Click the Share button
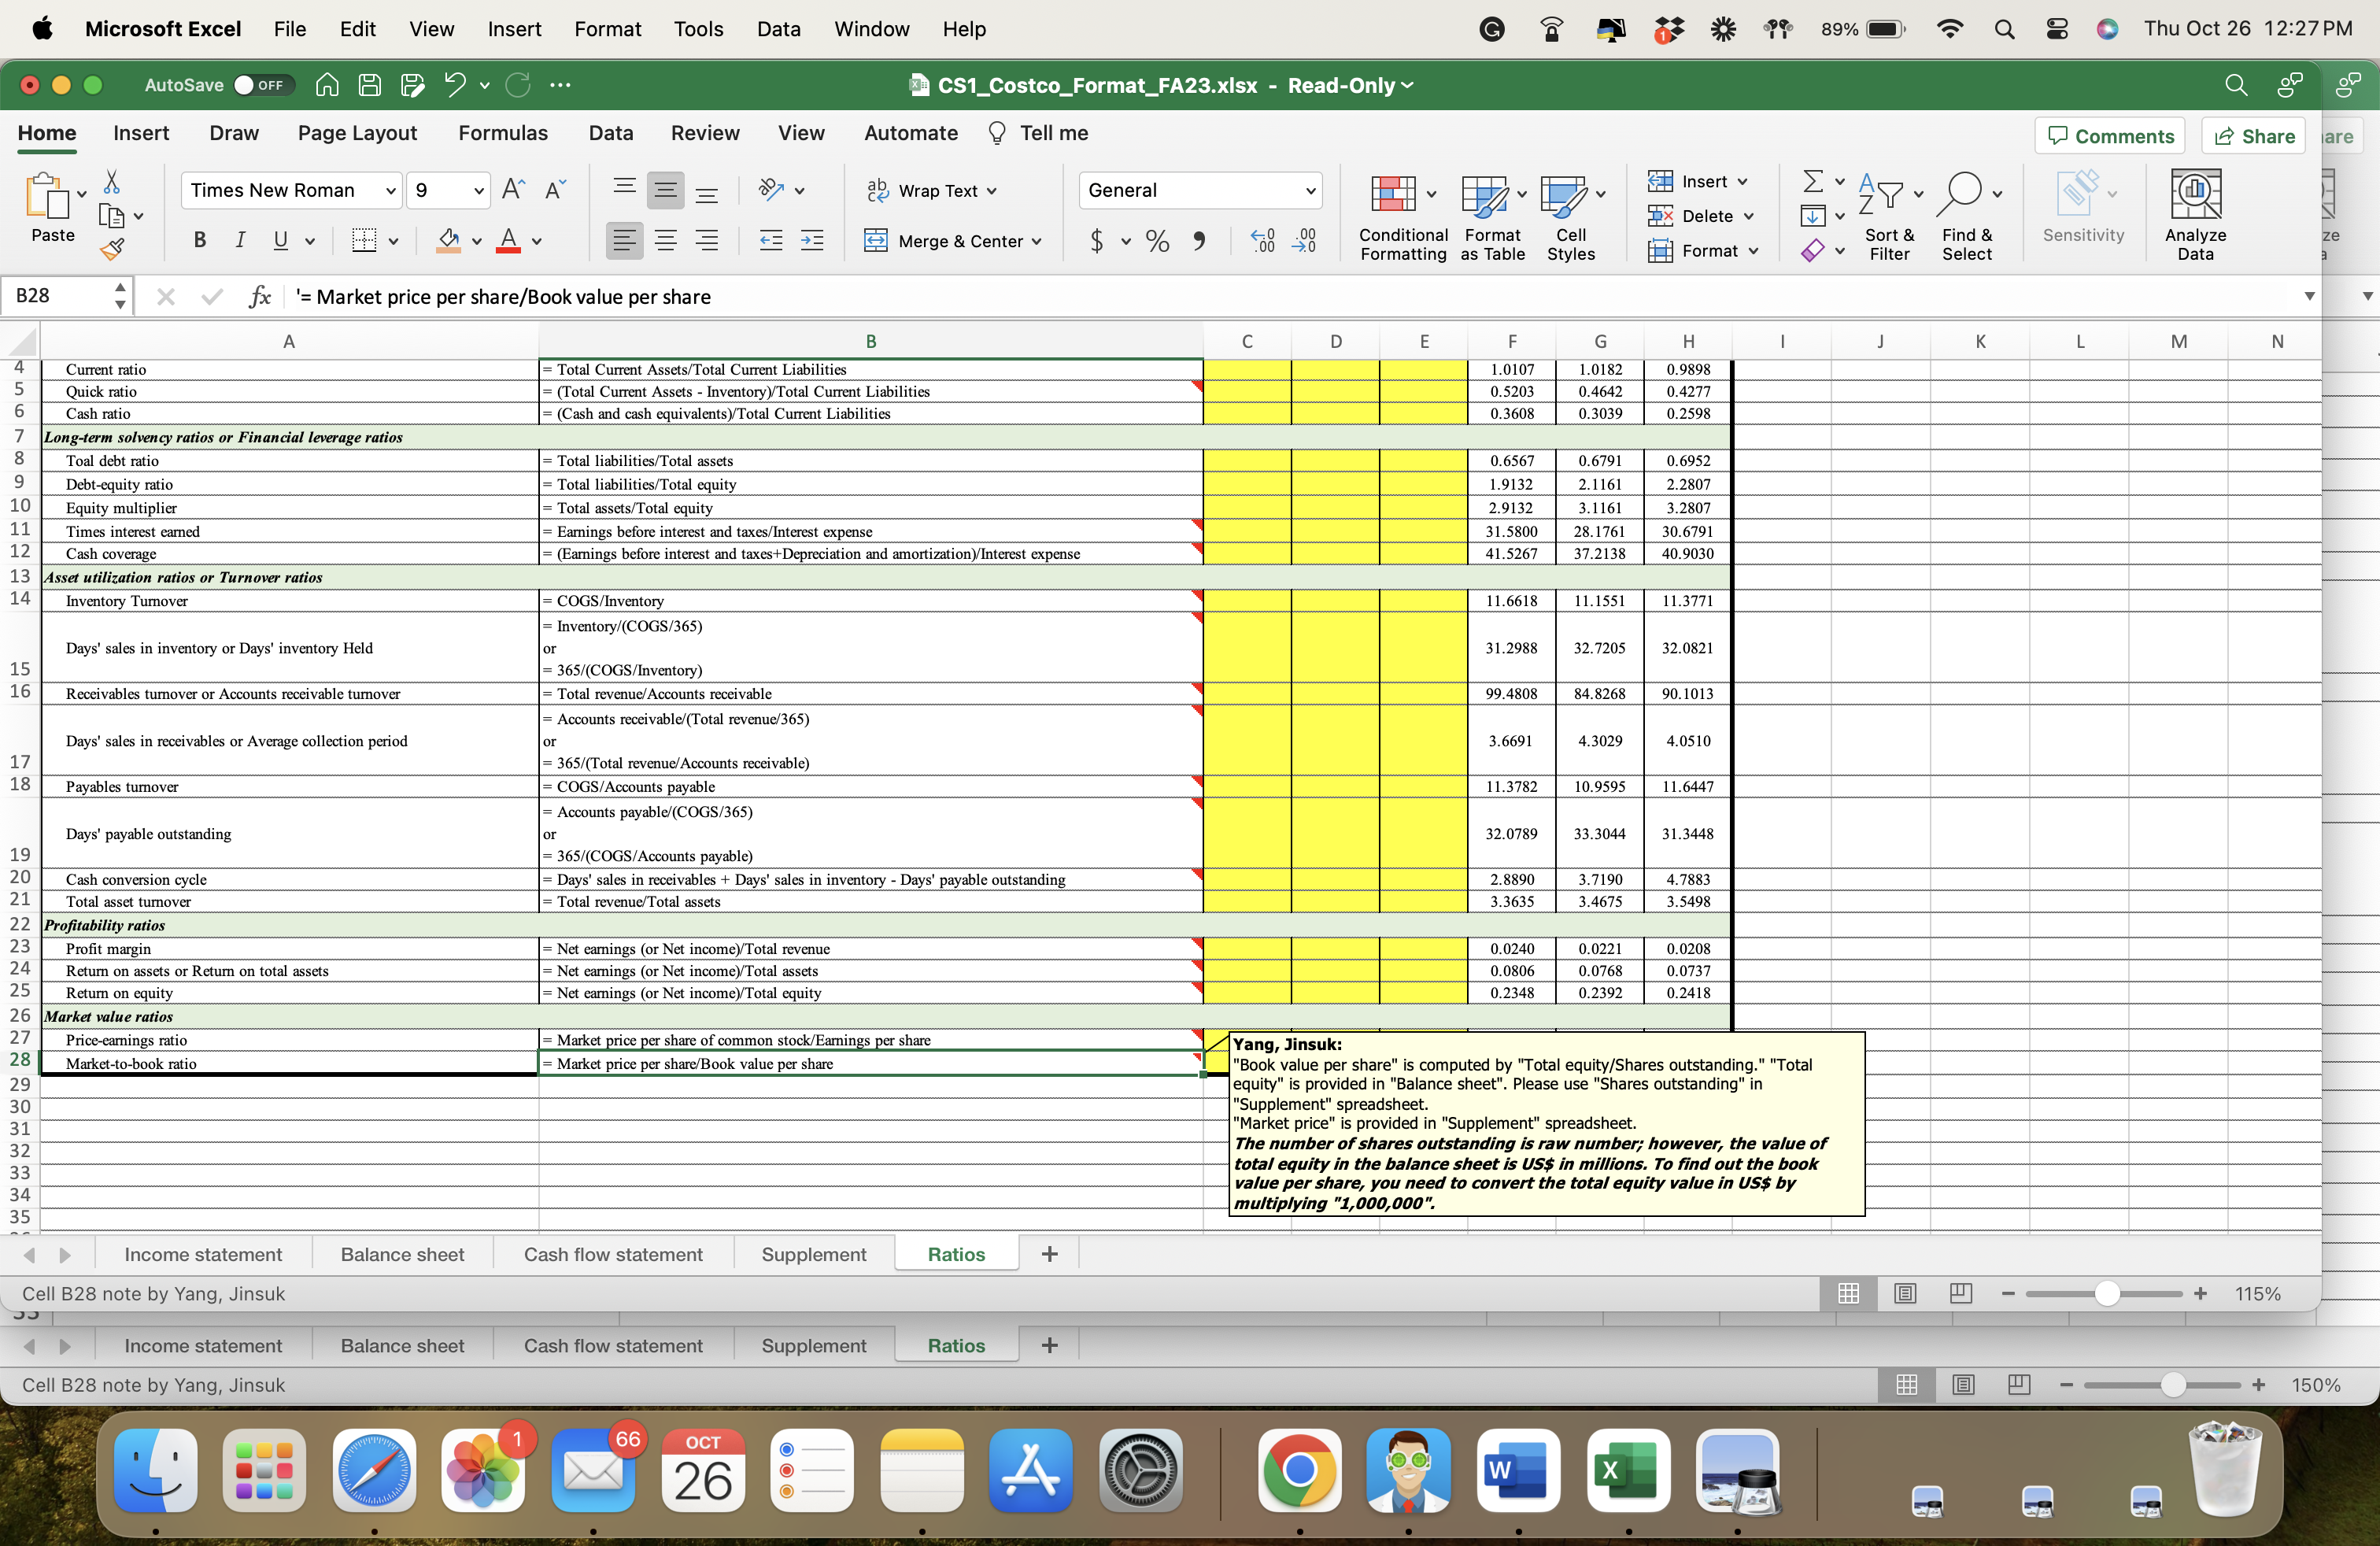The width and height of the screenshot is (2380, 1546). tap(2254, 136)
